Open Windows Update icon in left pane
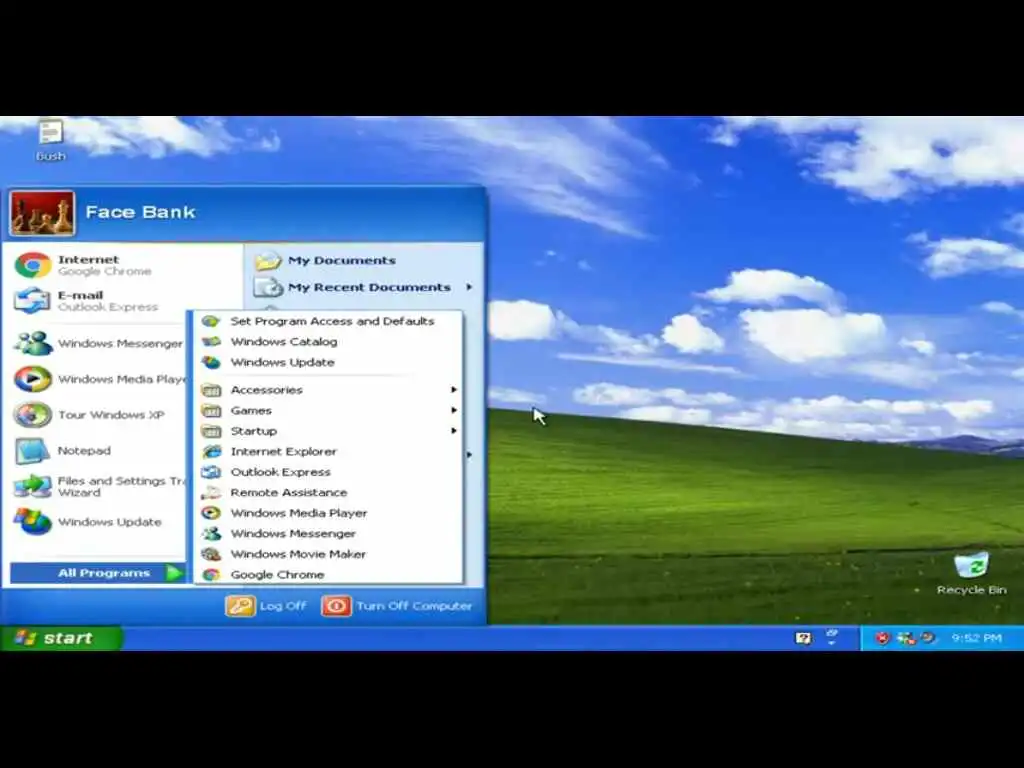1024x768 pixels. (x=33, y=522)
